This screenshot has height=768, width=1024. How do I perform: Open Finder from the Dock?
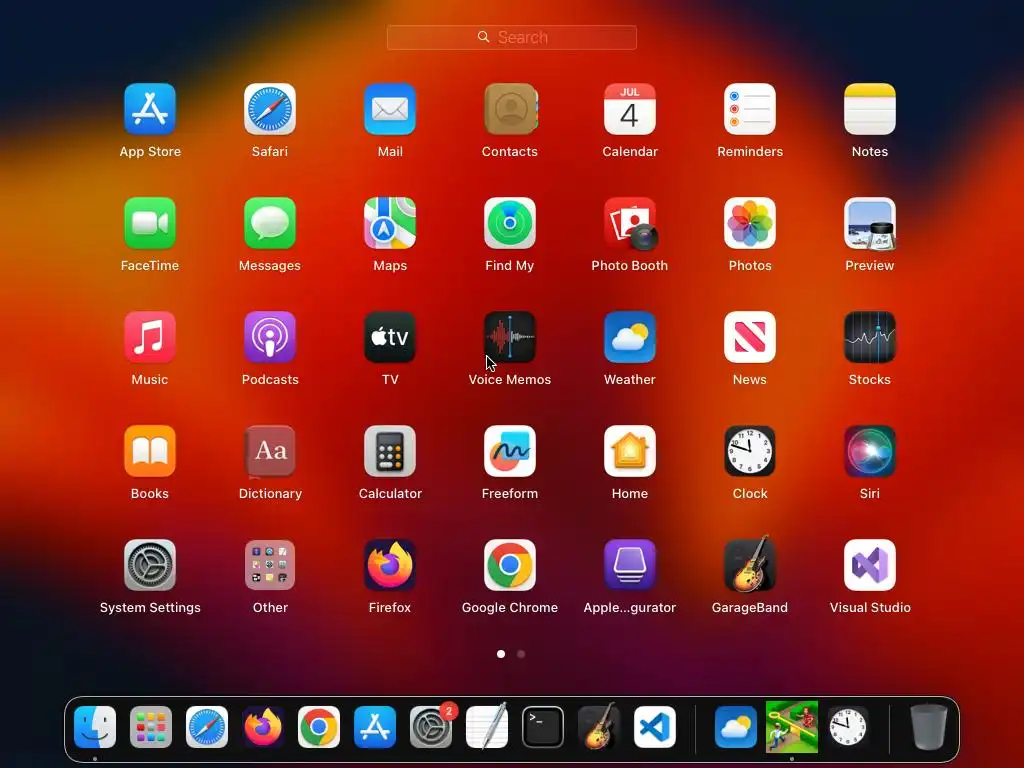pyautogui.click(x=95, y=727)
